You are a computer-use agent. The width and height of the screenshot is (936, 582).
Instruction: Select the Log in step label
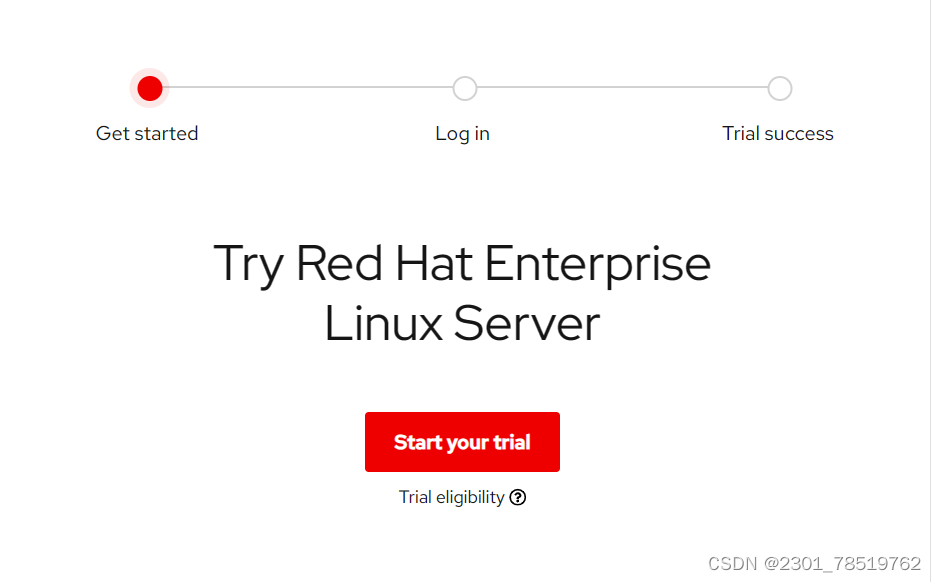pos(462,133)
